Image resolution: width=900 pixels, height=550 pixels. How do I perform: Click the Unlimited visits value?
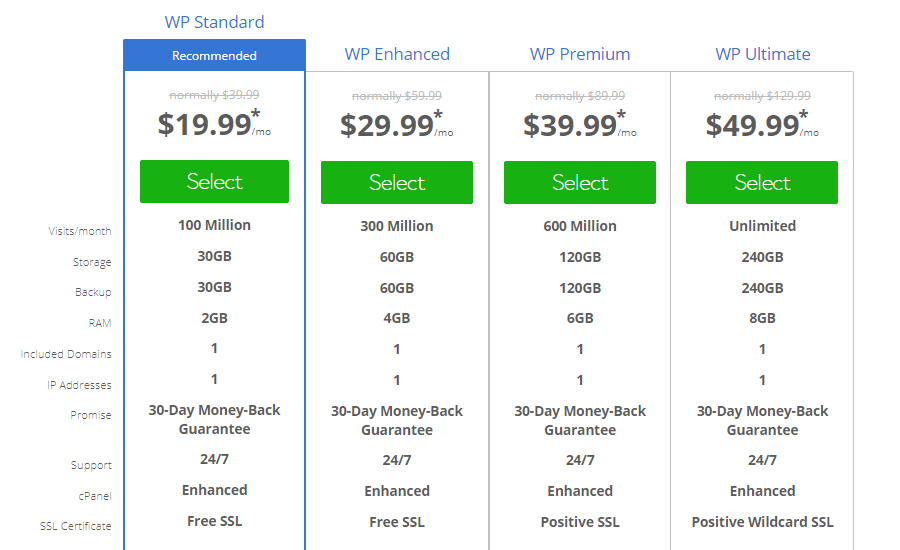pyautogui.click(x=762, y=226)
